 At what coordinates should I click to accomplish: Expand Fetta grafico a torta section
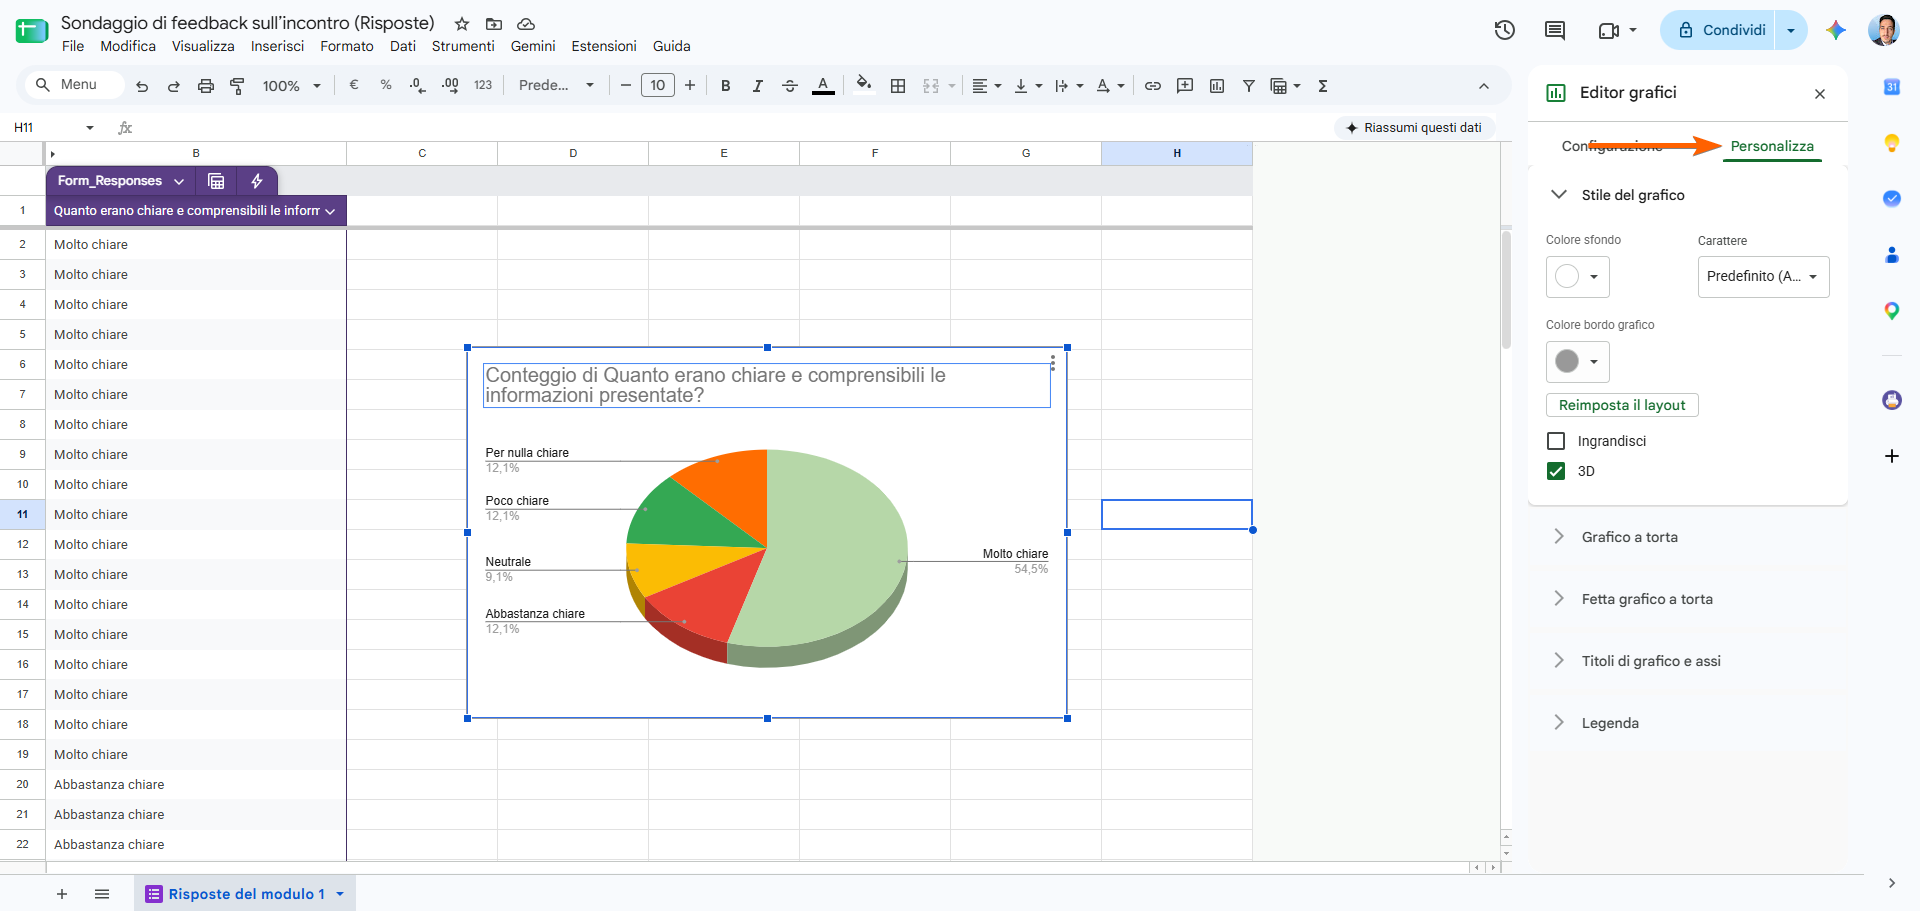[x=1559, y=599]
